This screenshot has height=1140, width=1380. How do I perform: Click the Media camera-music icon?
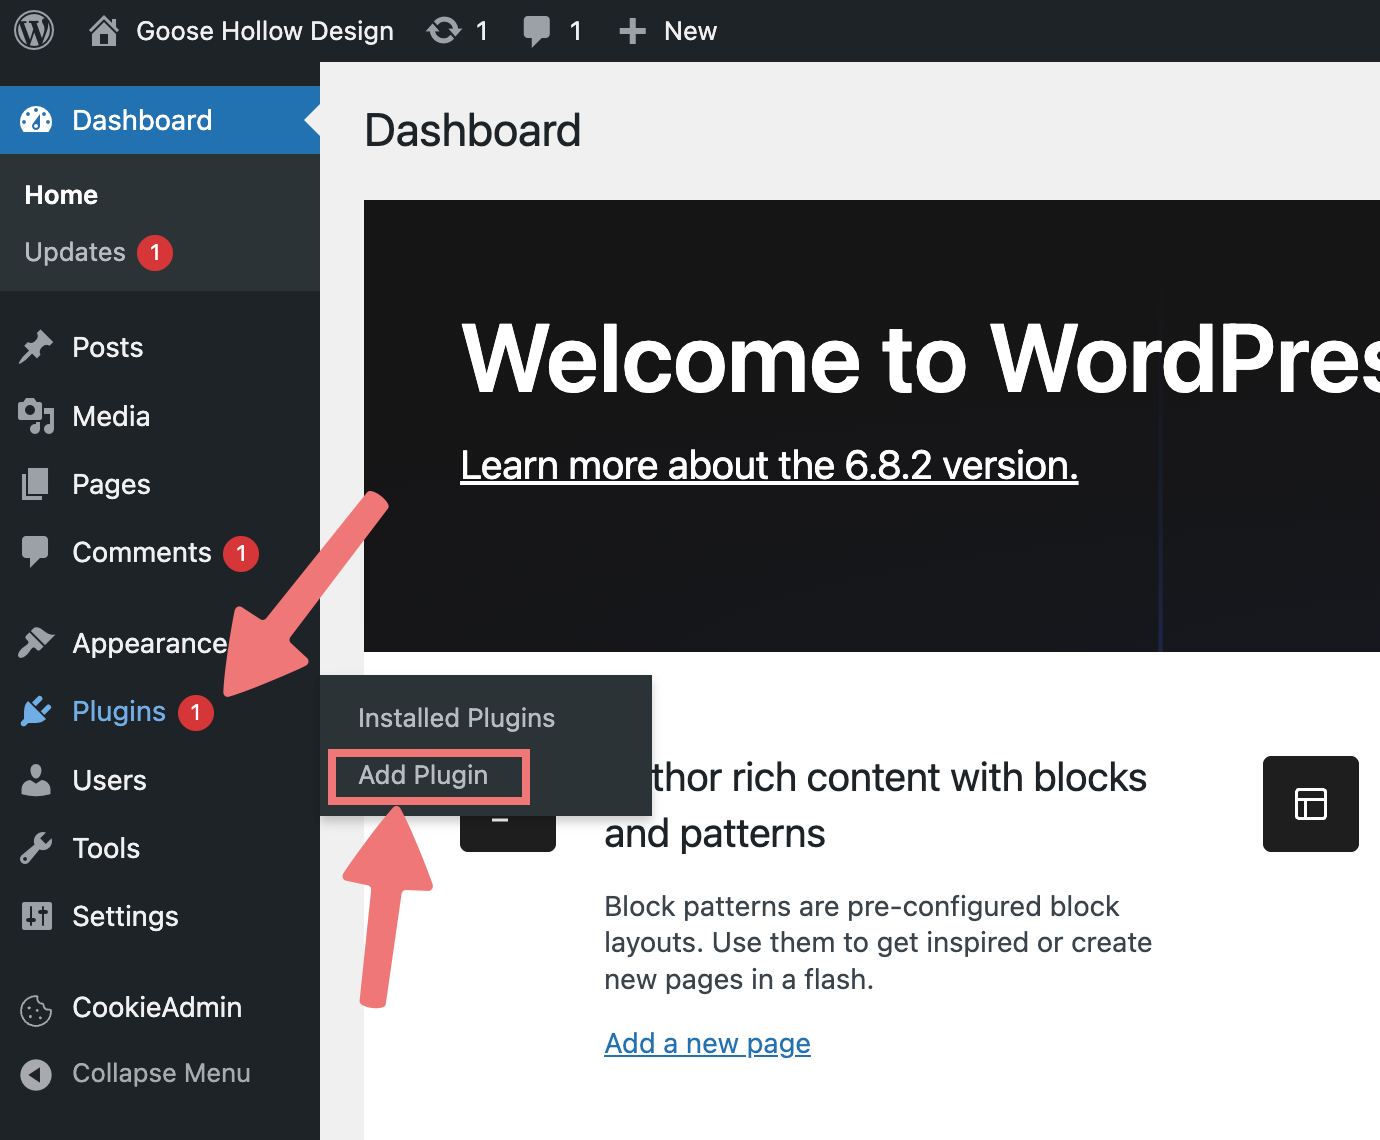tap(36, 416)
